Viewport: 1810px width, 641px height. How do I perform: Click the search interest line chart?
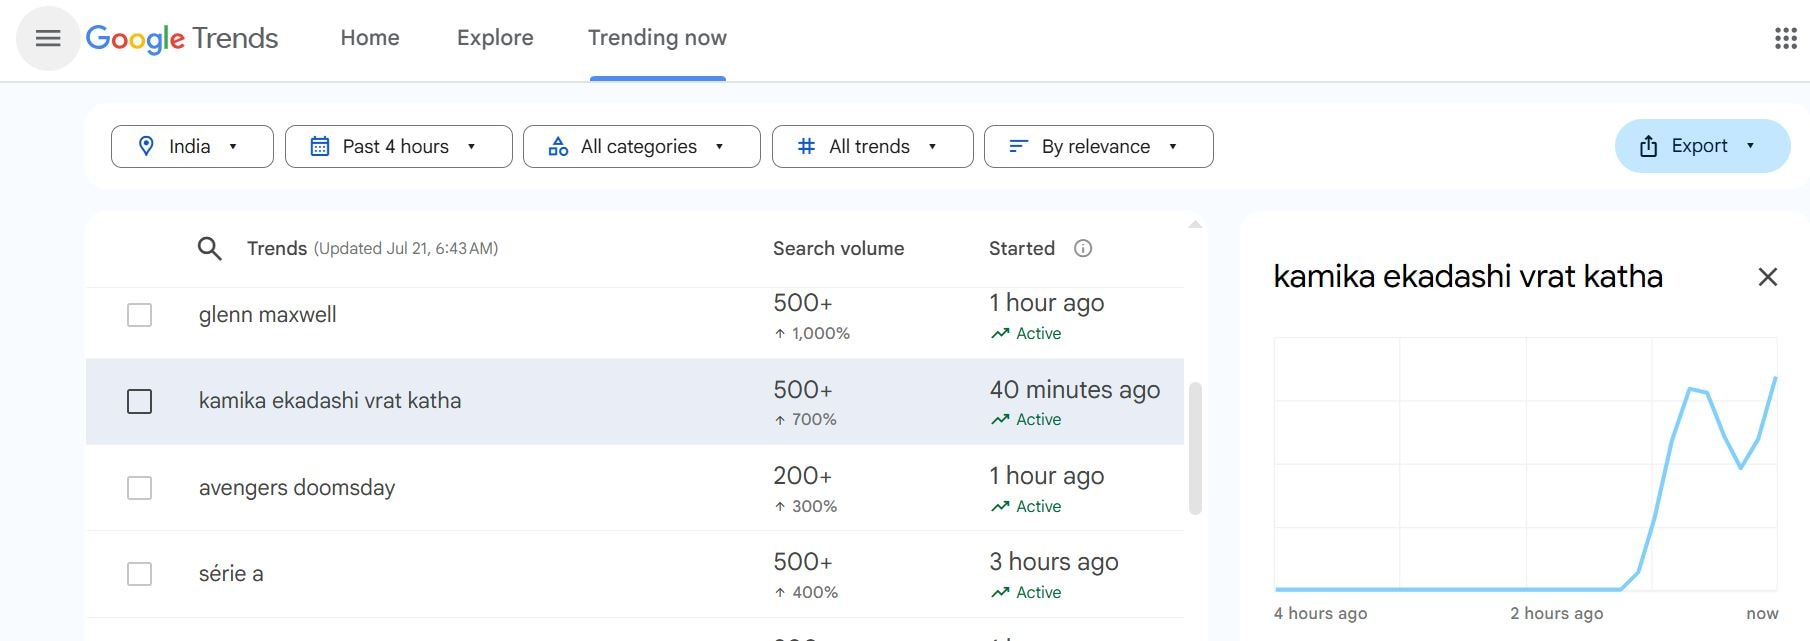(x=1525, y=464)
